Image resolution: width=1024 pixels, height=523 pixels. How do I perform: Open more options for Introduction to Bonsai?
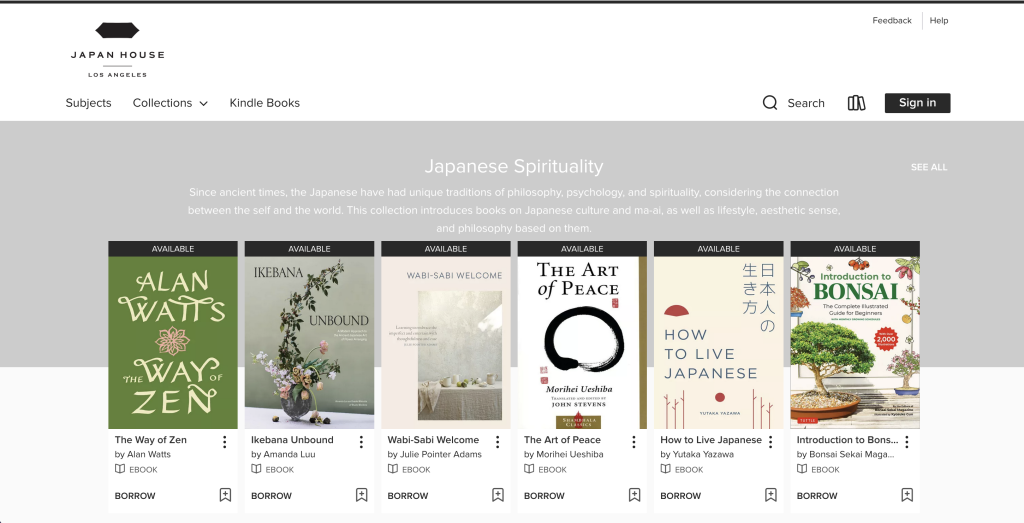coord(907,442)
